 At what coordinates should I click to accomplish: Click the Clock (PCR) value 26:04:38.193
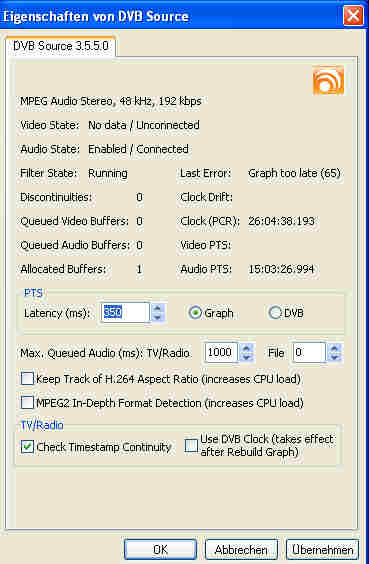point(281,221)
